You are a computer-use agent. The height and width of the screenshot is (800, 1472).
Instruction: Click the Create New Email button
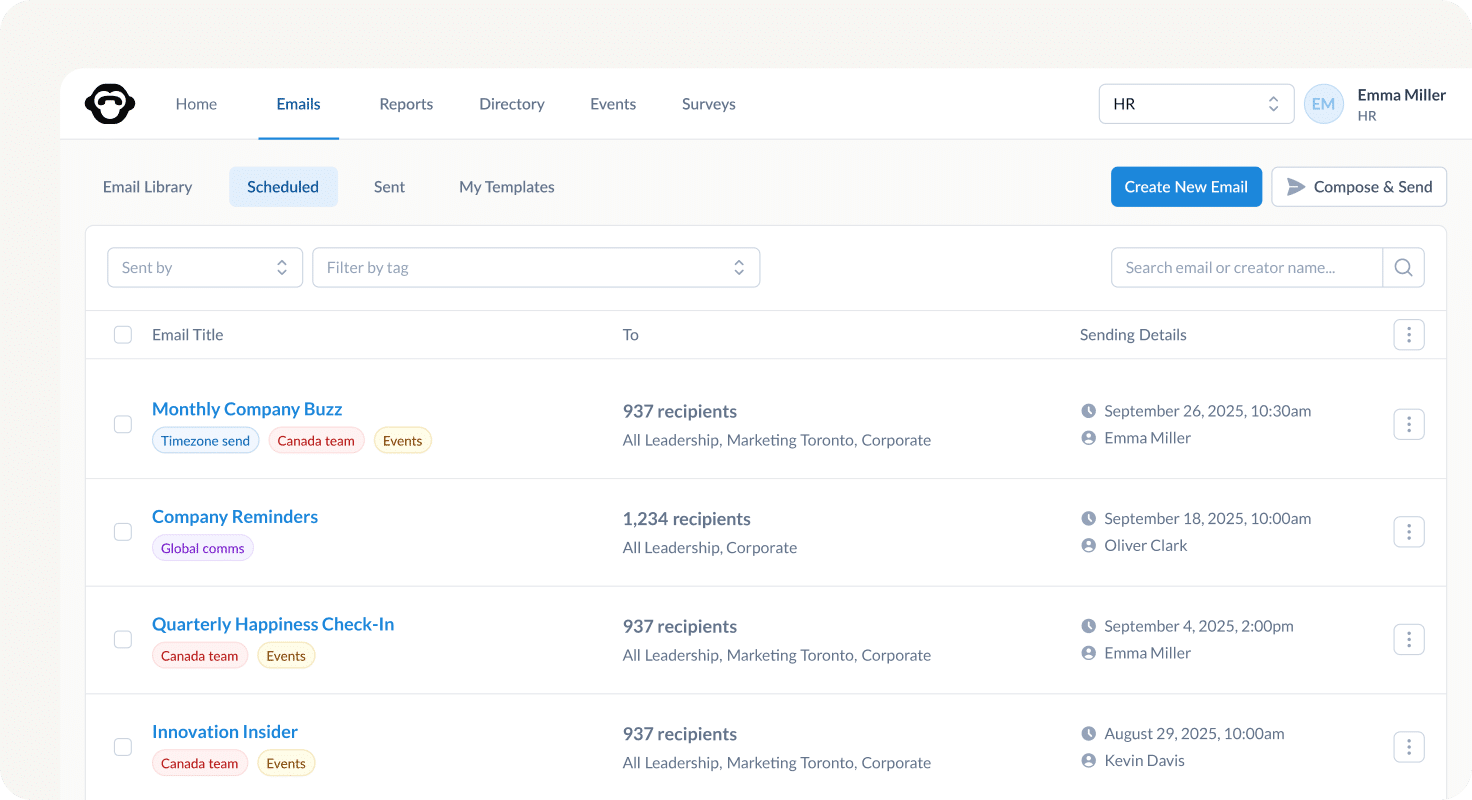coord(1186,186)
